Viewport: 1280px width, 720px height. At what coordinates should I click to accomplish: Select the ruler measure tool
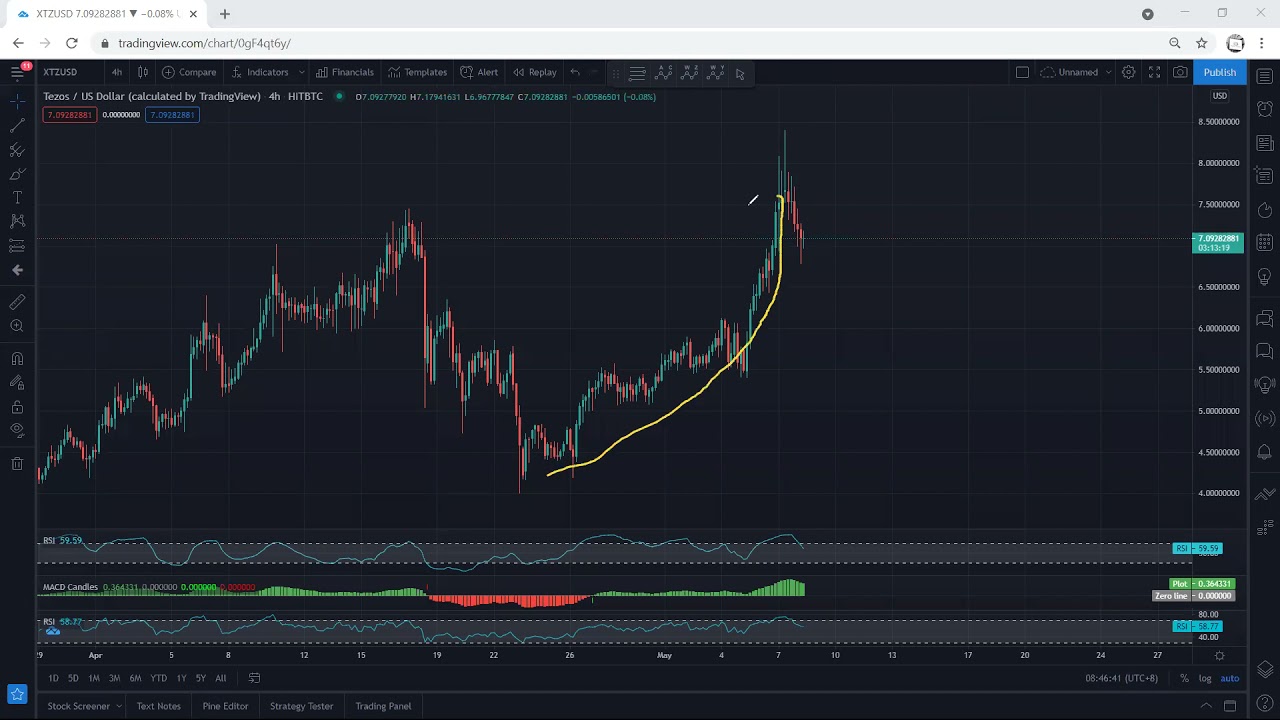(17, 302)
